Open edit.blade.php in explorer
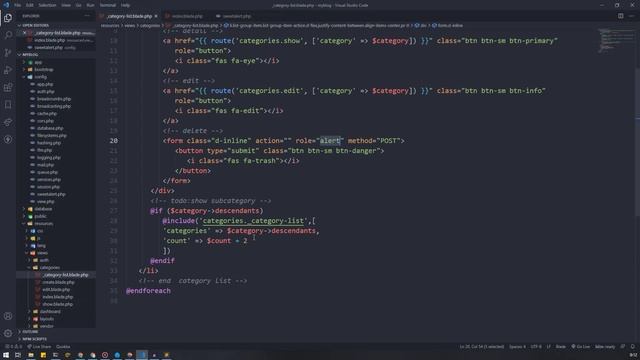Screen dimensions: 640x360 click(56, 290)
